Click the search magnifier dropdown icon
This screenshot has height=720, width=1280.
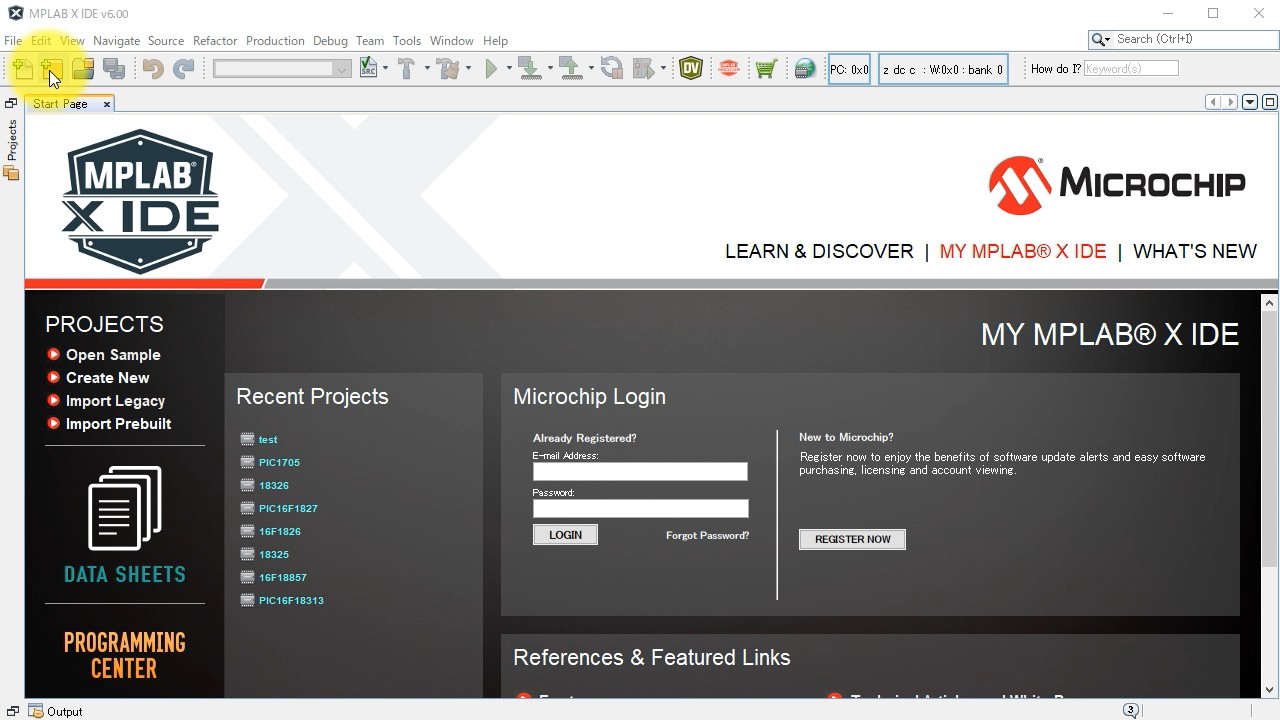pyautogui.click(x=1101, y=39)
